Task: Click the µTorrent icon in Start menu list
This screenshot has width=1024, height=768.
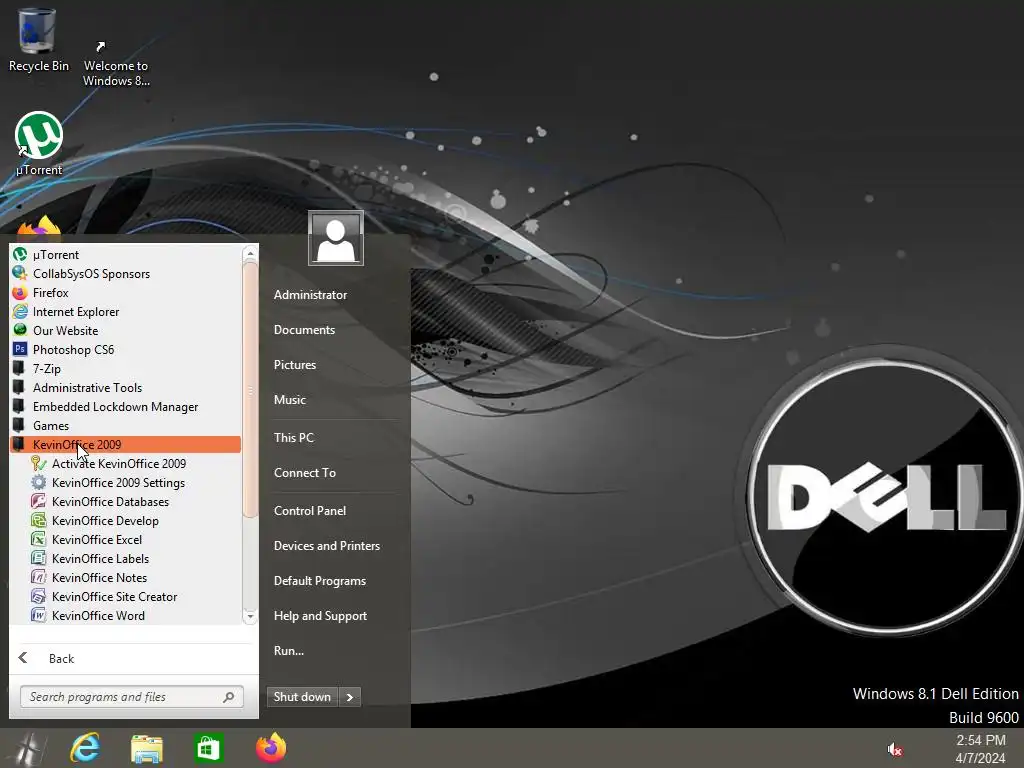Action: pos(20,255)
